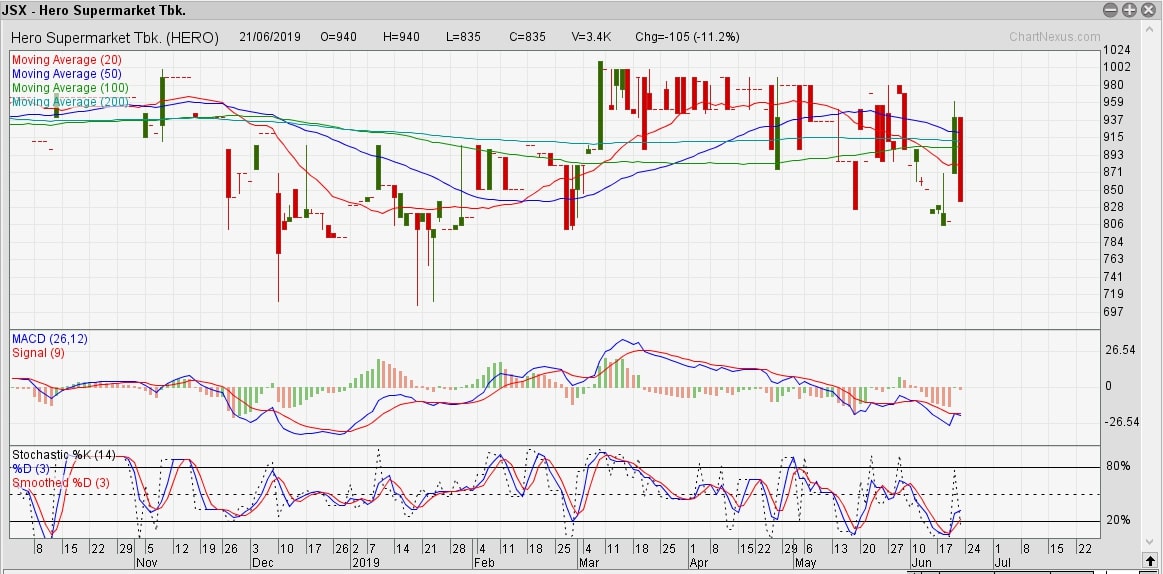This screenshot has width=1163, height=574.
Task: Click the price axis value '980'
Action: point(1115,85)
